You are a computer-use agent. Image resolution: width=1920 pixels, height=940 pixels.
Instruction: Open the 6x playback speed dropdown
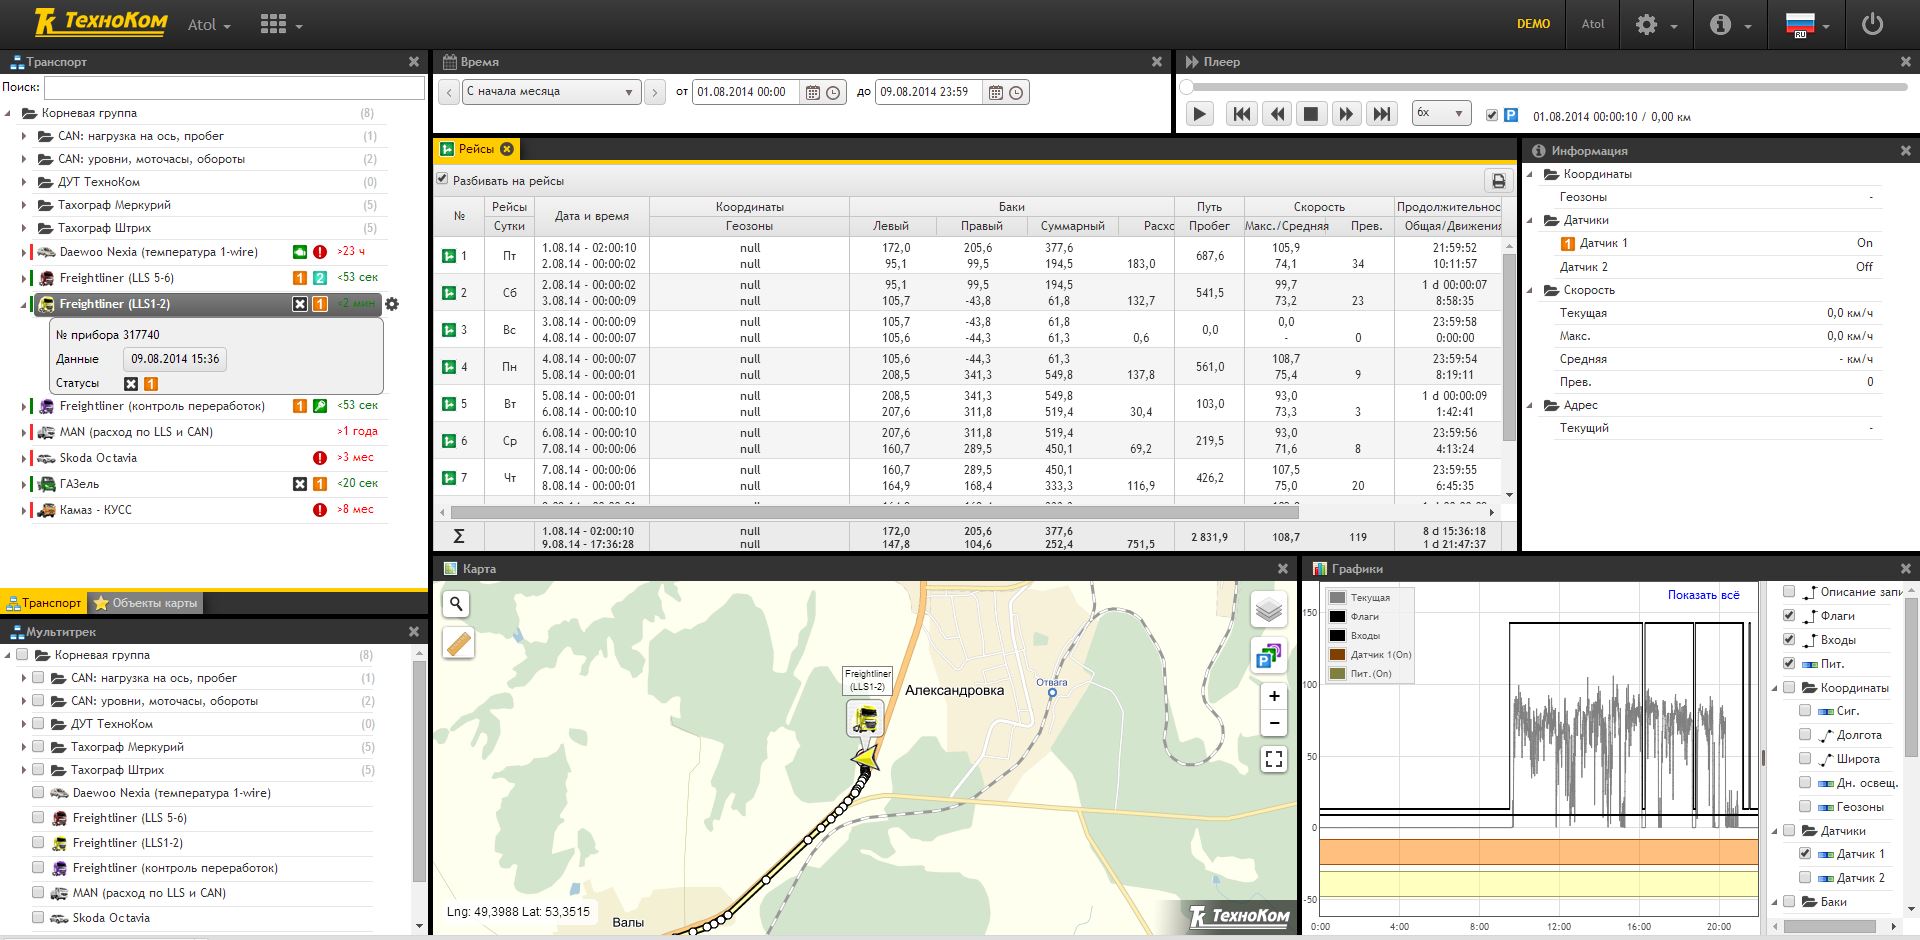pos(1440,114)
